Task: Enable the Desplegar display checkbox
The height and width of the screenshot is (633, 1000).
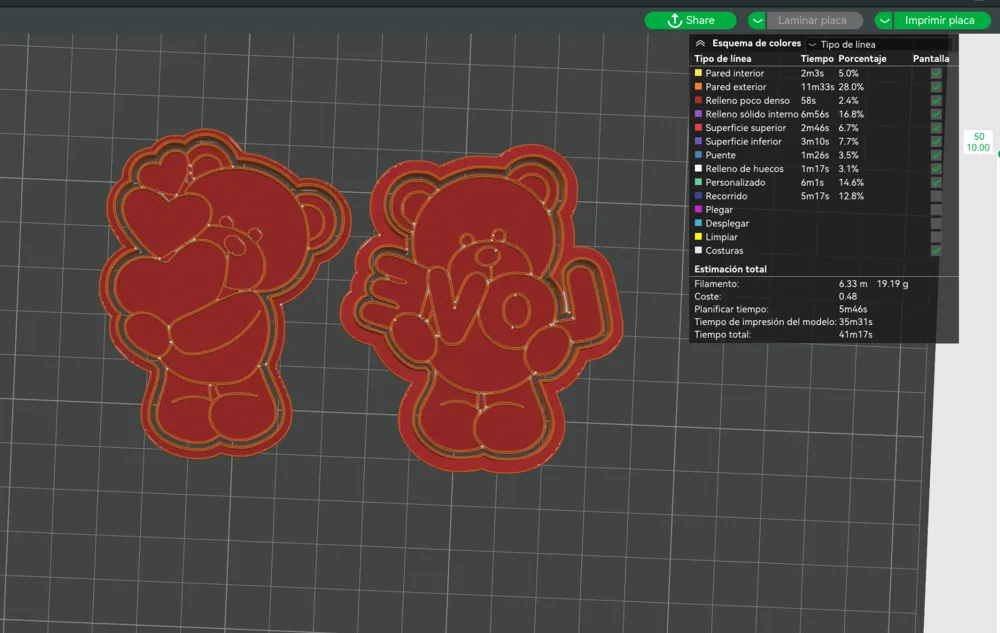Action: pos(936,223)
